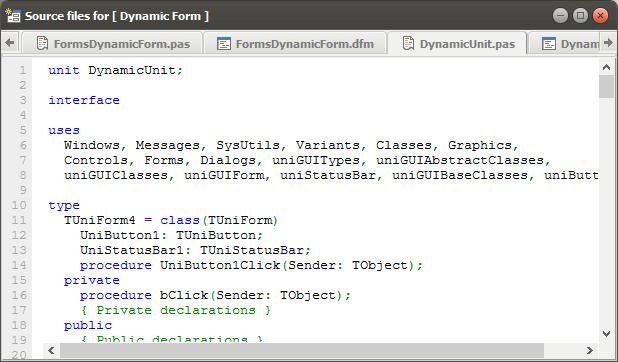
Task: Select the DynamicUnit.pas tab
Action: tap(458, 43)
